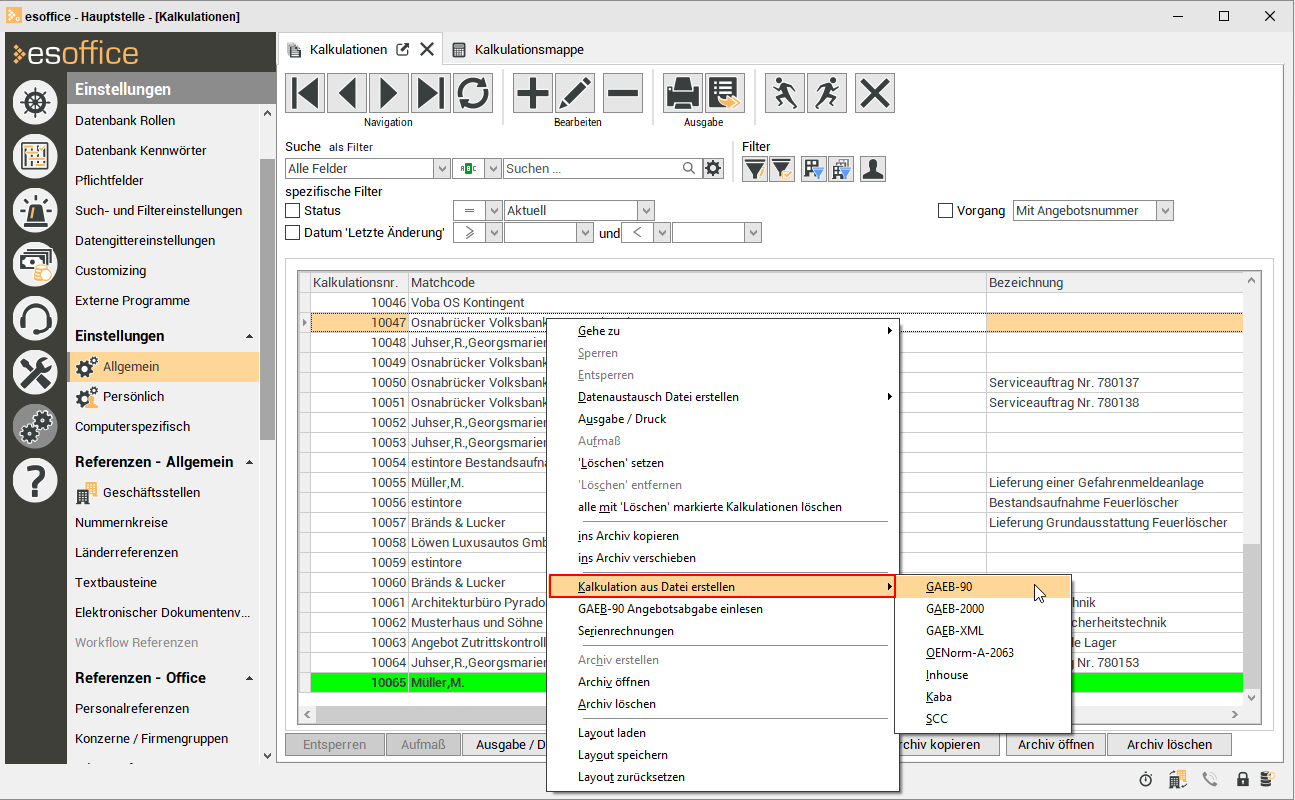The width and height of the screenshot is (1295, 800).
Task: Open the ship wheel sidebar module
Action: pyautogui.click(x=36, y=103)
